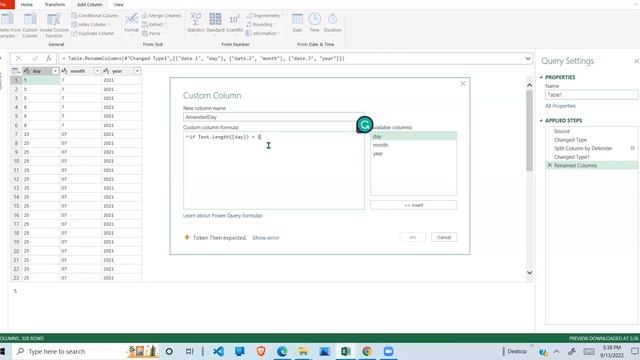Open the Information dropdown

point(262,33)
